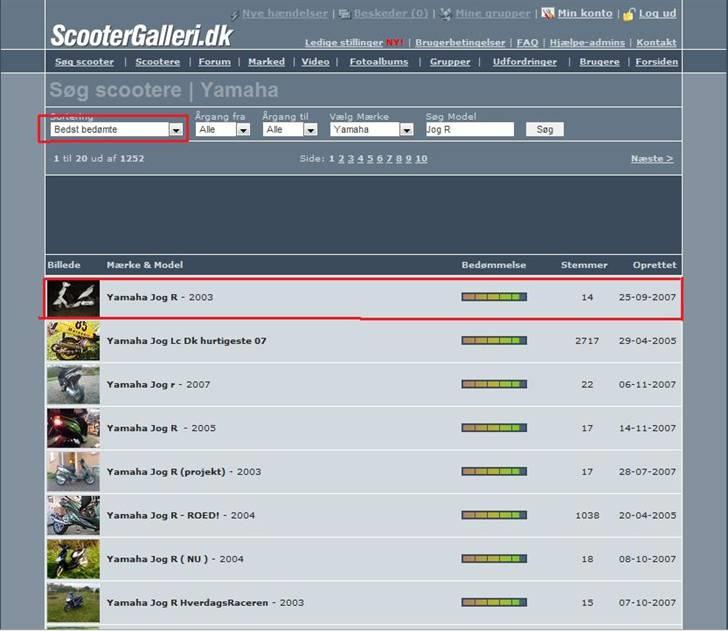This screenshot has width=728, height=631.
Task: Select Marked in the navigation bar
Action: (266, 62)
